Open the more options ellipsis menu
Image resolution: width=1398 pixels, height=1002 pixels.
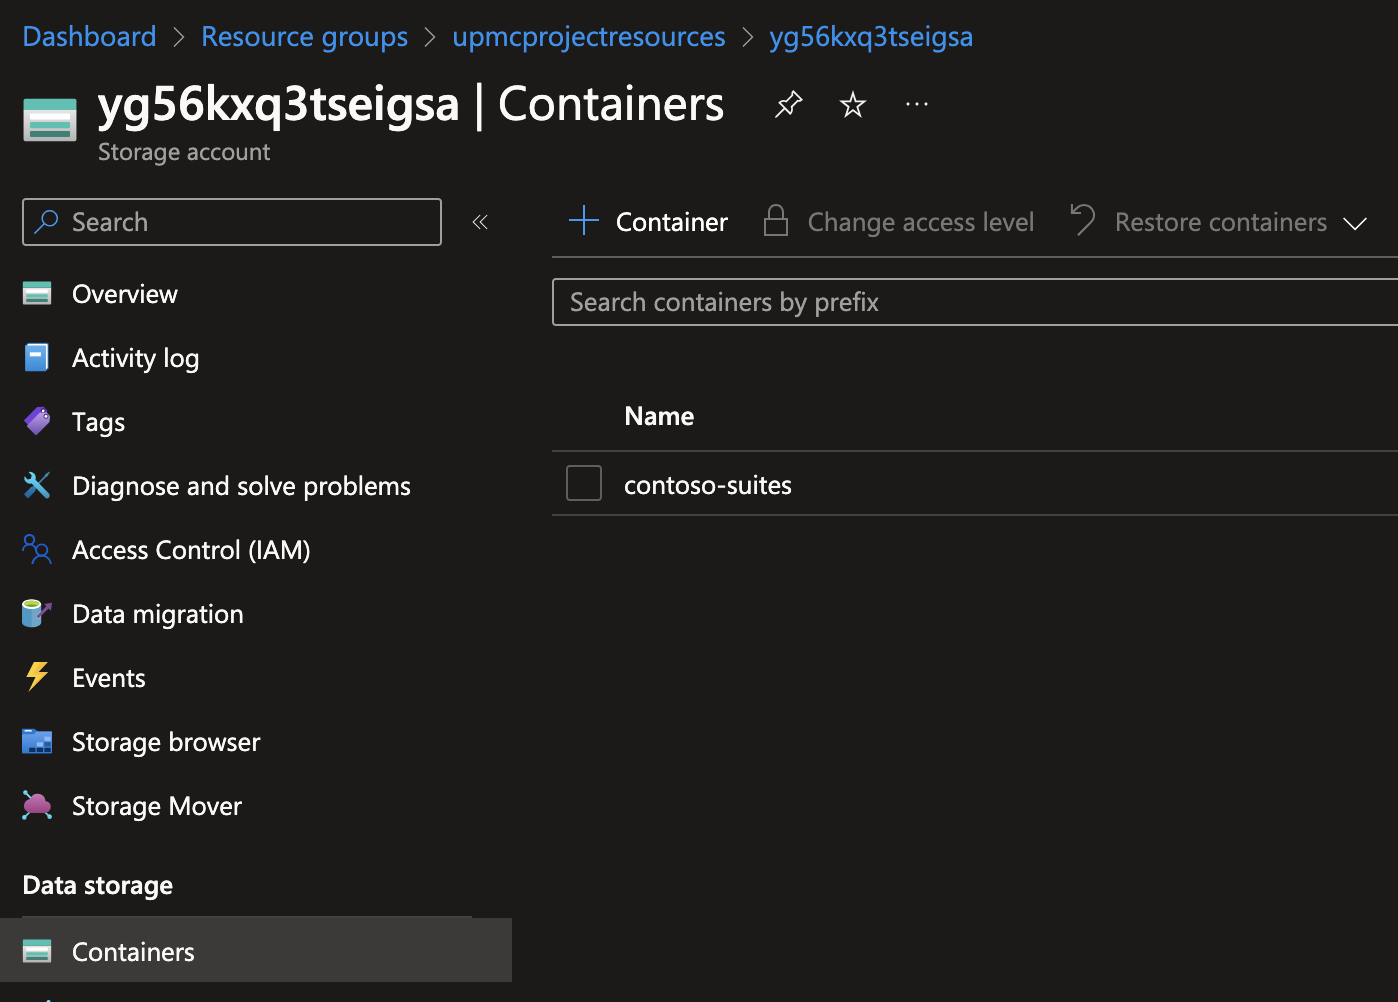click(x=917, y=104)
